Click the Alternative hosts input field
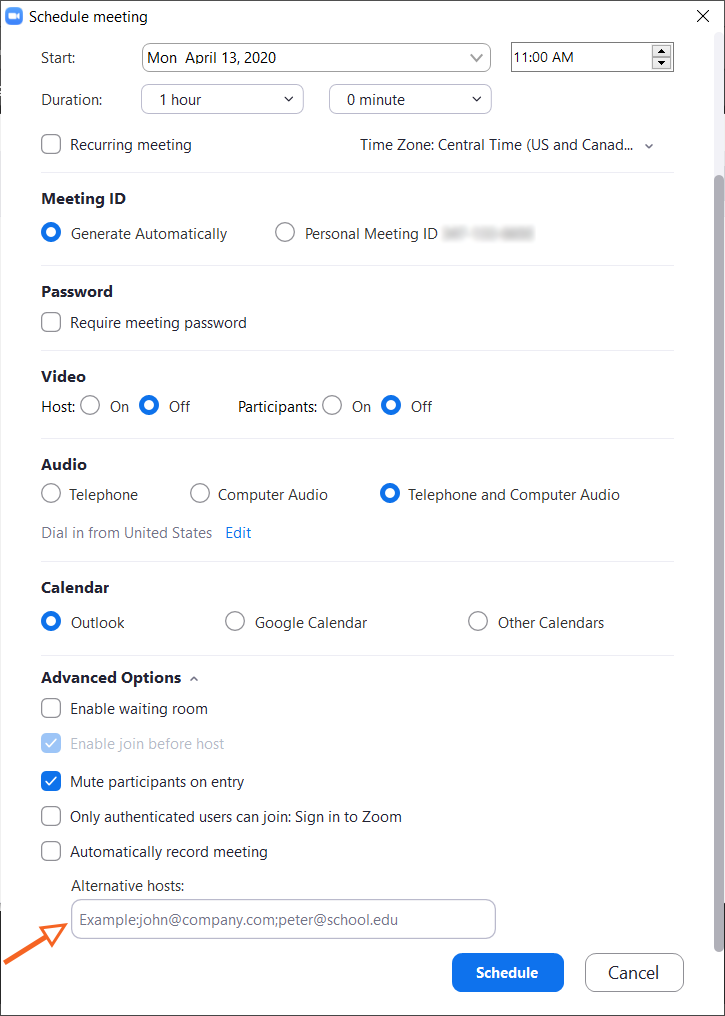Viewport: 725px width, 1016px height. (x=283, y=919)
